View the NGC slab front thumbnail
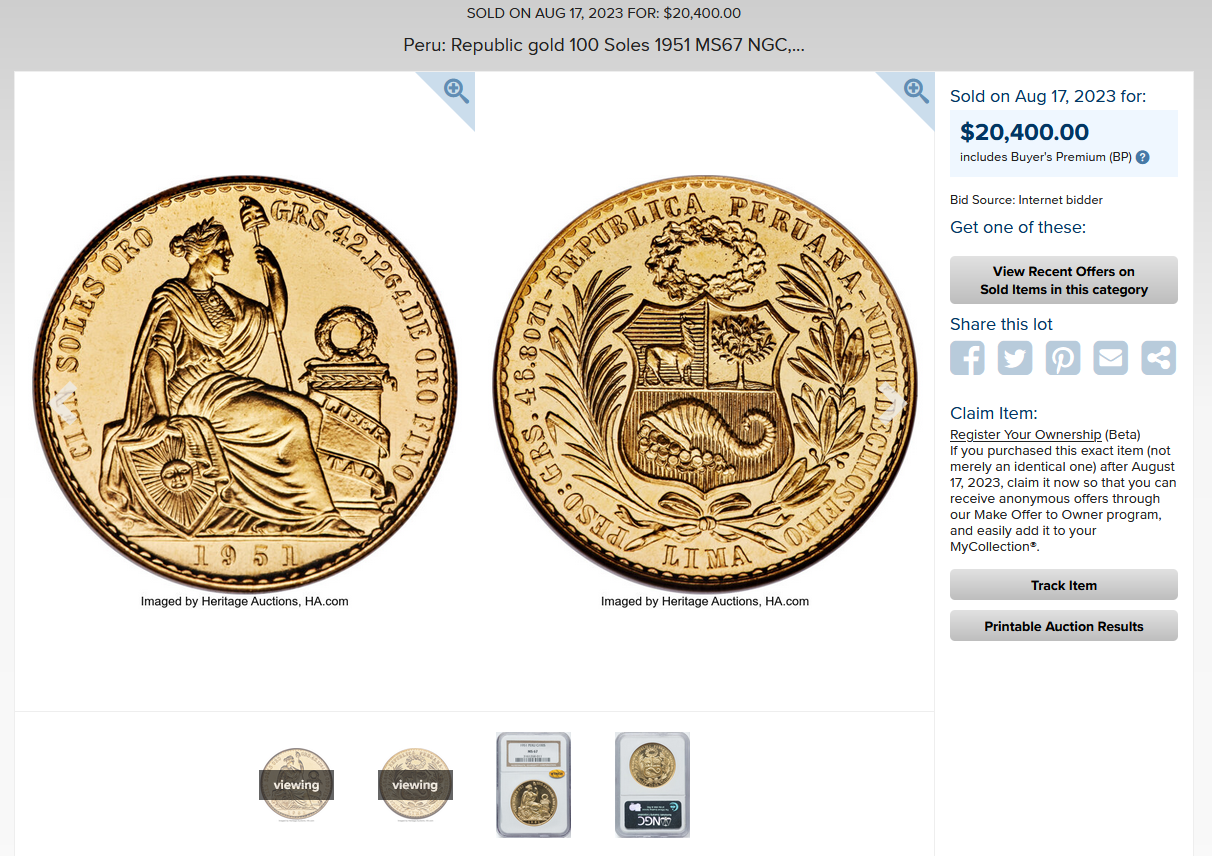 534,784
